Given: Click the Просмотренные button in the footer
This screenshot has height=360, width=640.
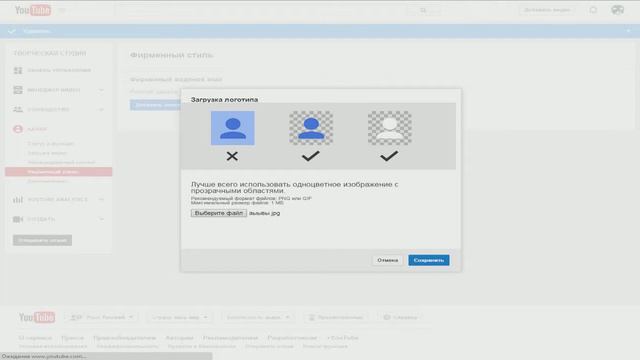Looking at the screenshot, I should [335, 317].
